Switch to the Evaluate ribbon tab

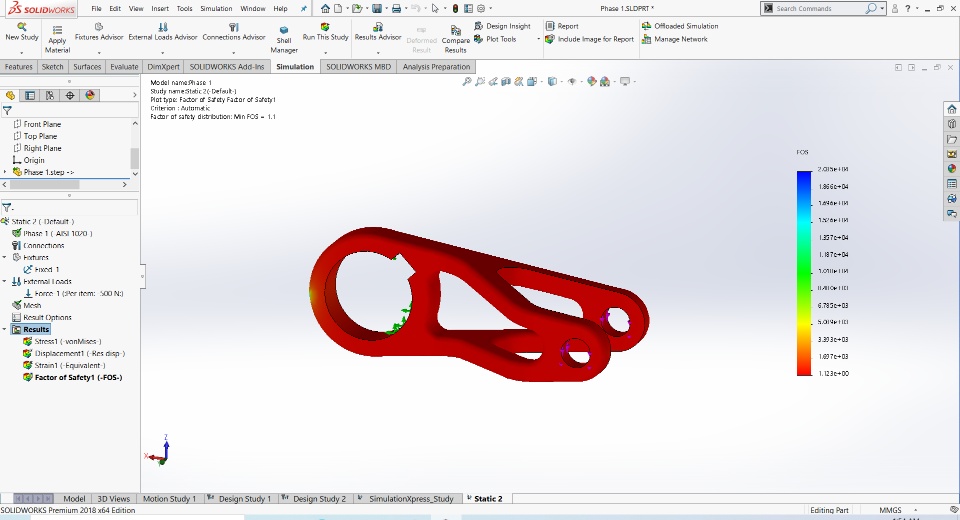pyautogui.click(x=124, y=67)
